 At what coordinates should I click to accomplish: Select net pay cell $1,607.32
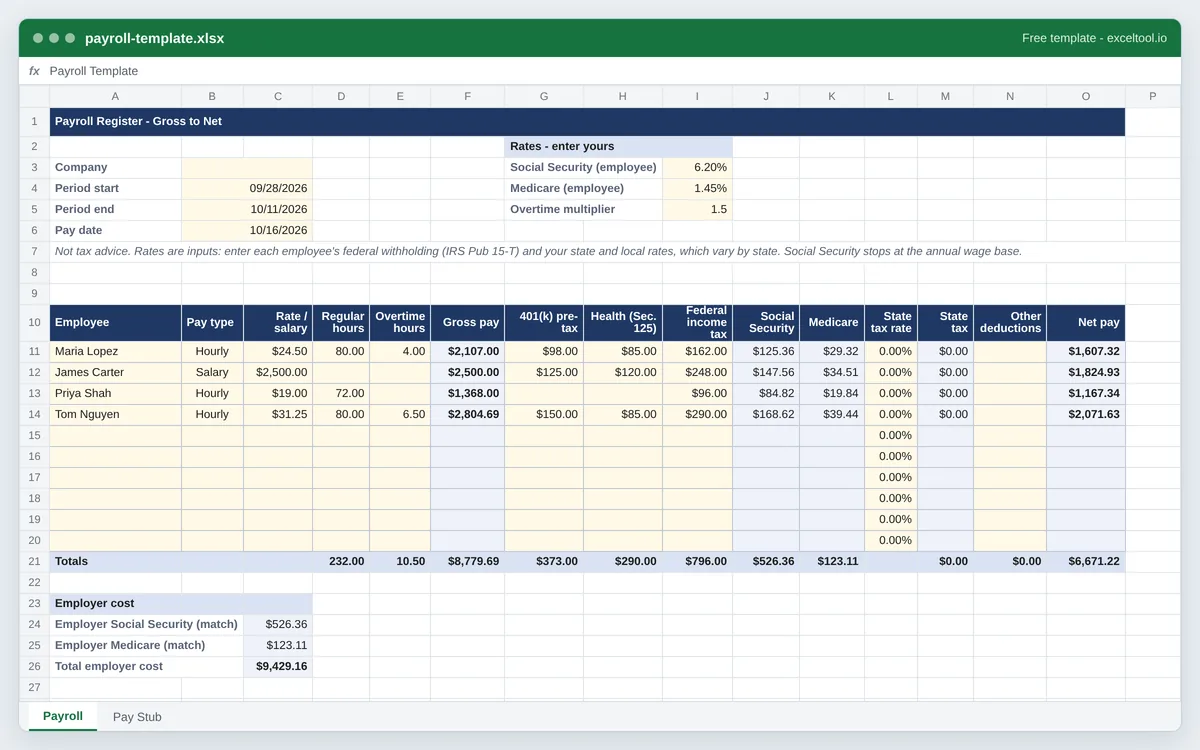1086,351
